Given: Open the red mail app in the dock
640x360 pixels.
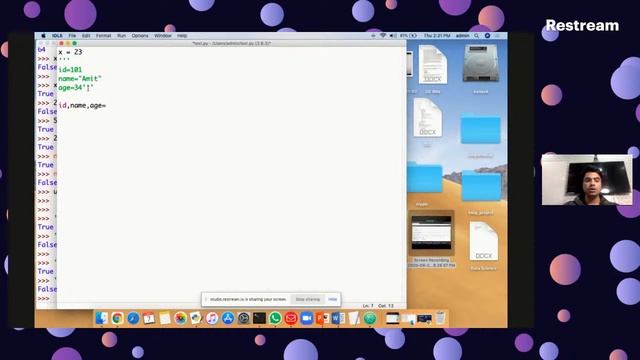Looking at the screenshot, I should point(291,318).
